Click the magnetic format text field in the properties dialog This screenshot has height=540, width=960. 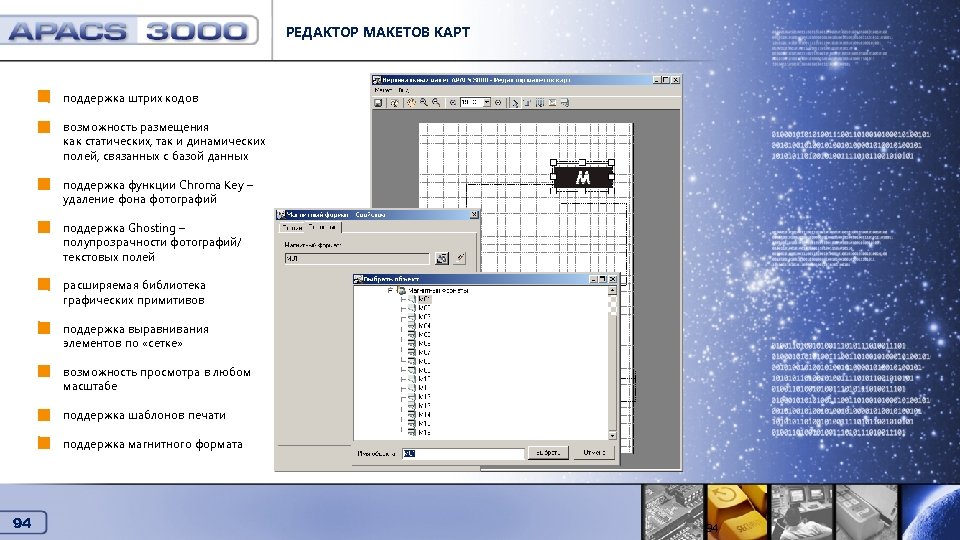point(357,258)
